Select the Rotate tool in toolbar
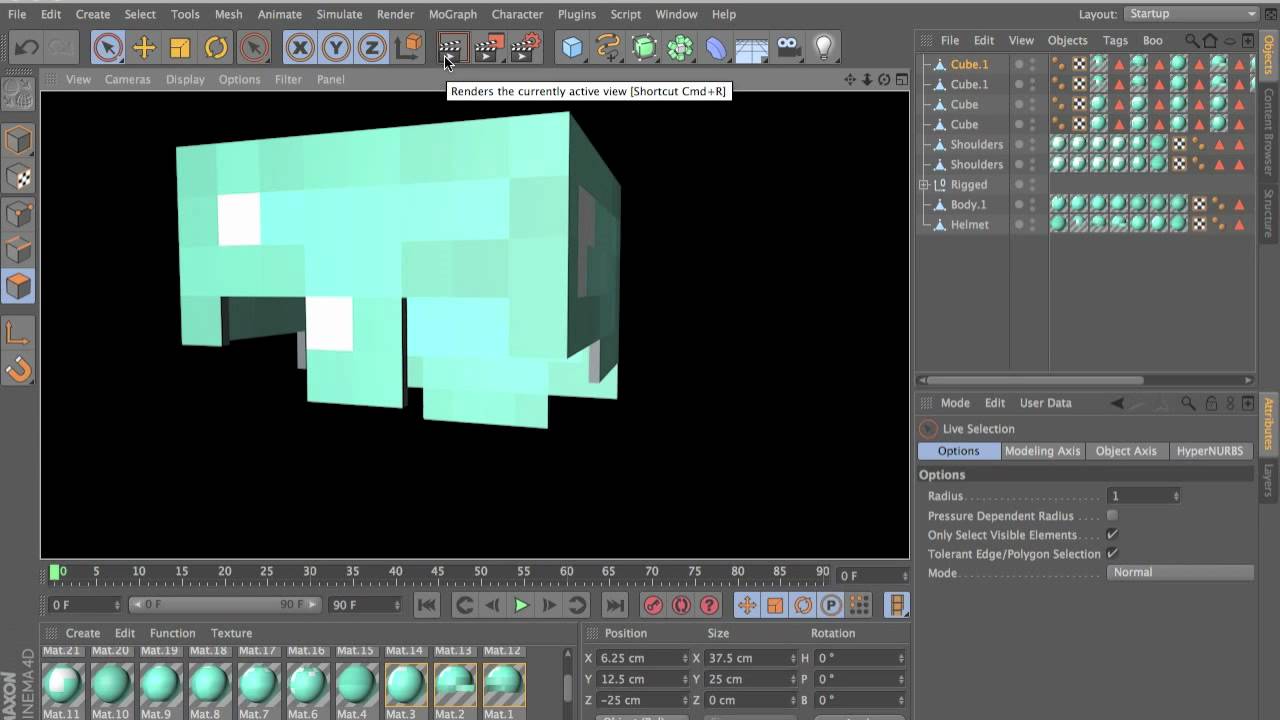This screenshot has width=1280, height=720. [x=216, y=47]
